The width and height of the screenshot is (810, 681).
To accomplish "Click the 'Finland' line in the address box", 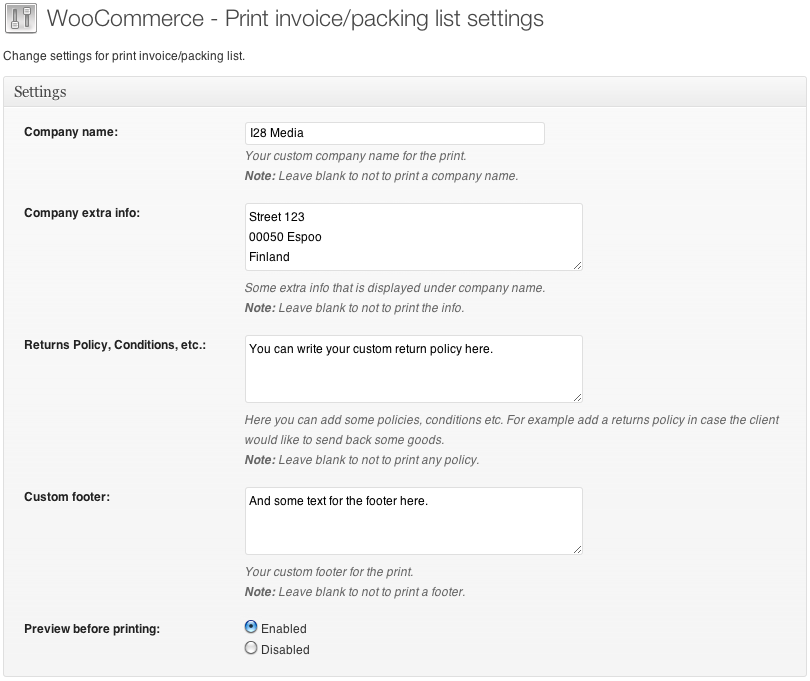I will tap(270, 257).
